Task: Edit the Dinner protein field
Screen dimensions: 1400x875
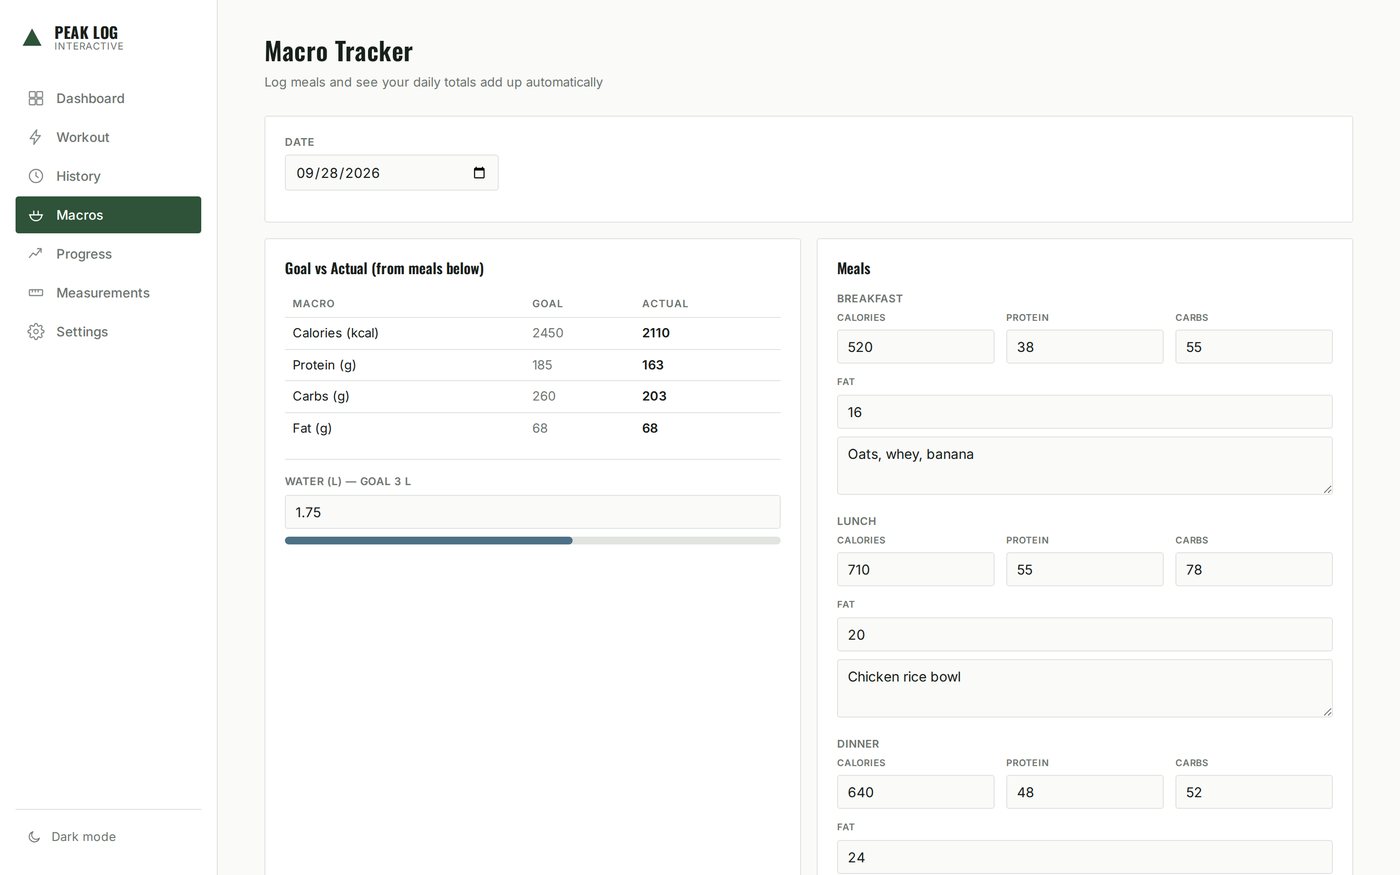Action: pos(1084,792)
